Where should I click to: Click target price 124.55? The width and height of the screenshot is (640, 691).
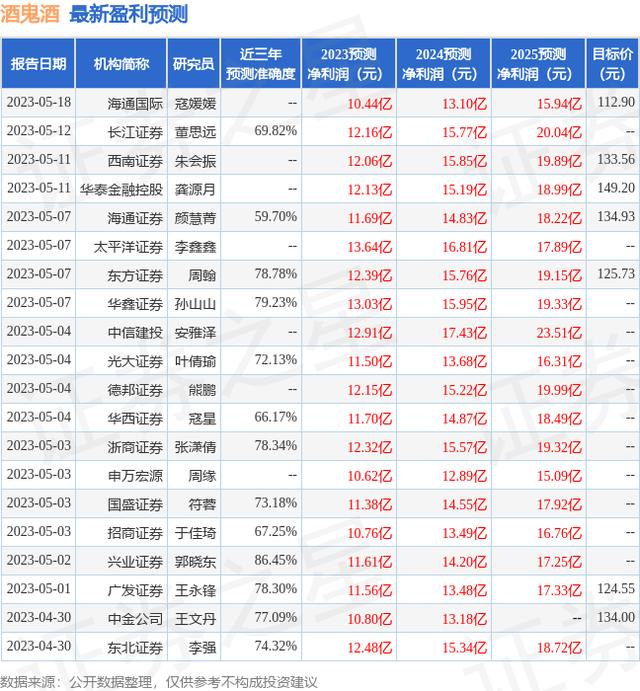point(616,589)
